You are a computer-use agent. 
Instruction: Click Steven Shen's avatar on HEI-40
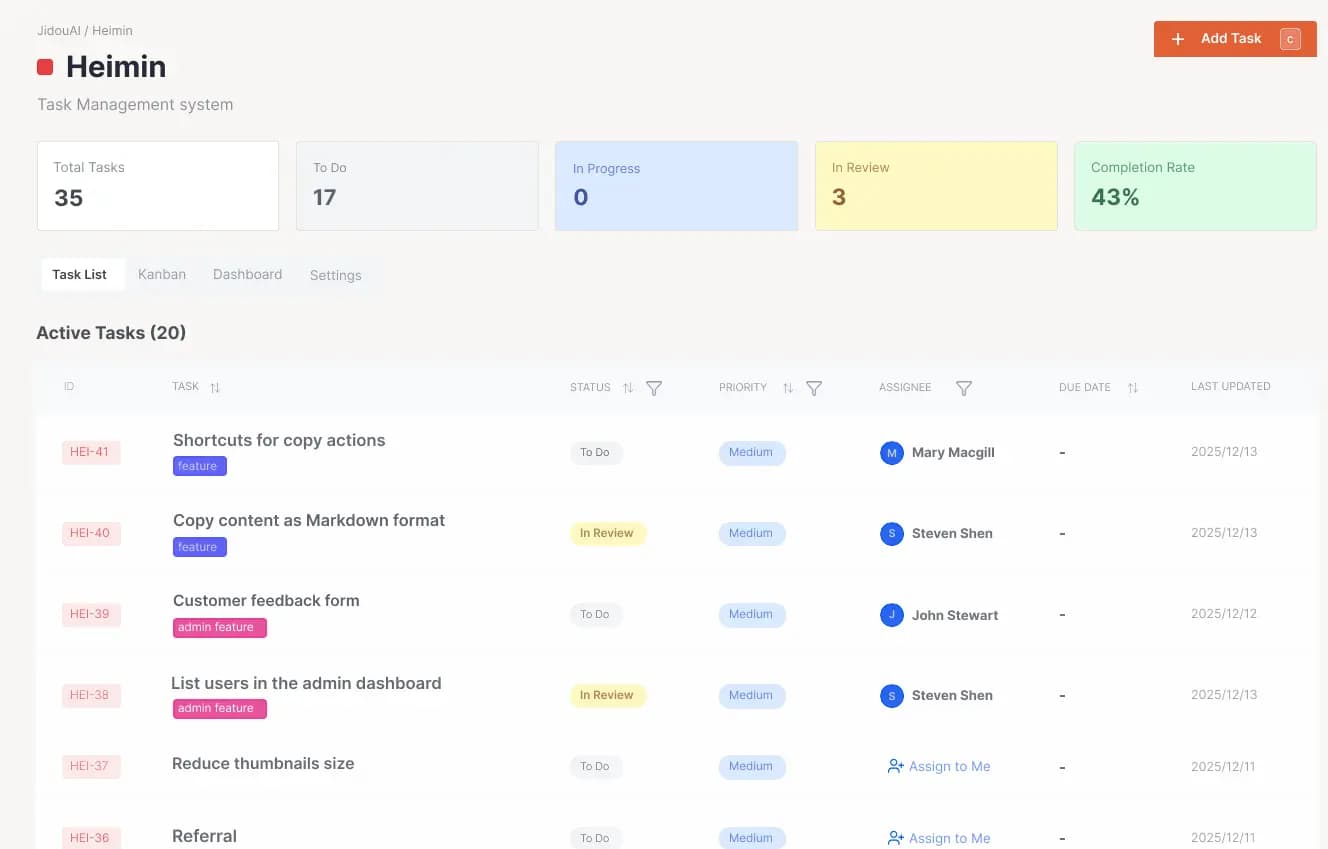891,533
